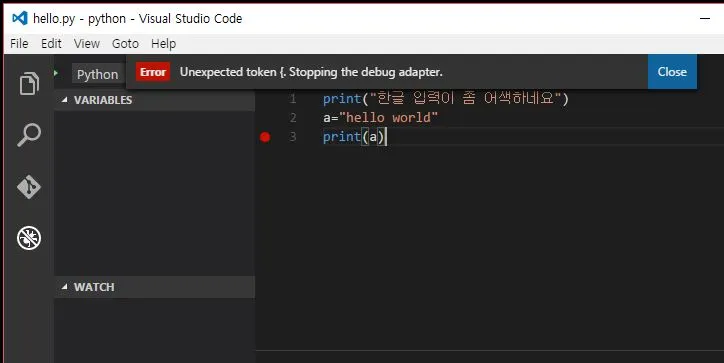
Task: Minimize the Visual Studio Code window
Action: [x=705, y=18]
